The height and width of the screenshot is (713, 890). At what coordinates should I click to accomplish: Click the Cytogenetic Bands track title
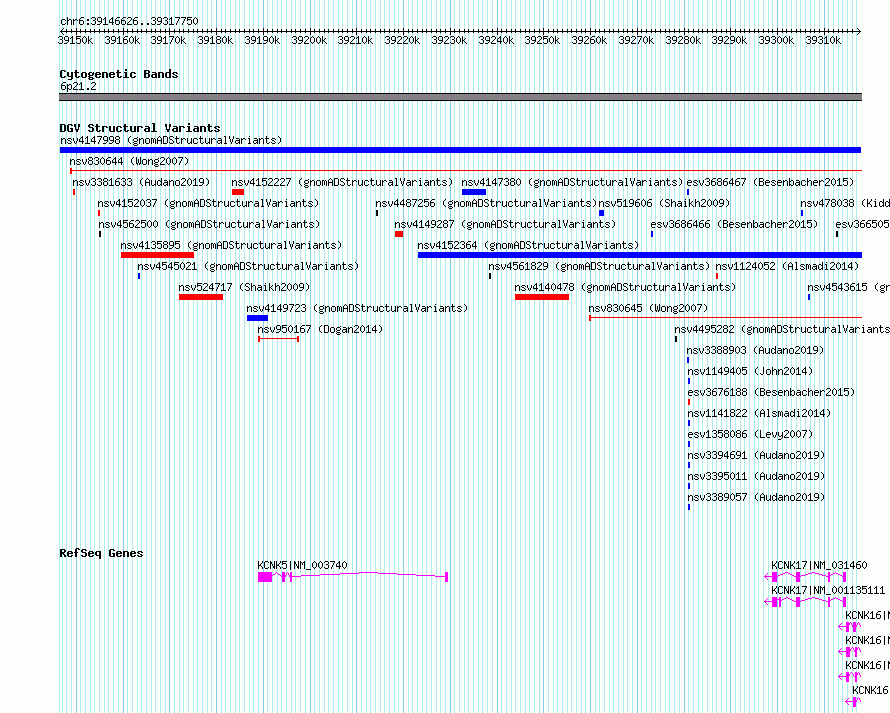pyautogui.click(x=119, y=74)
